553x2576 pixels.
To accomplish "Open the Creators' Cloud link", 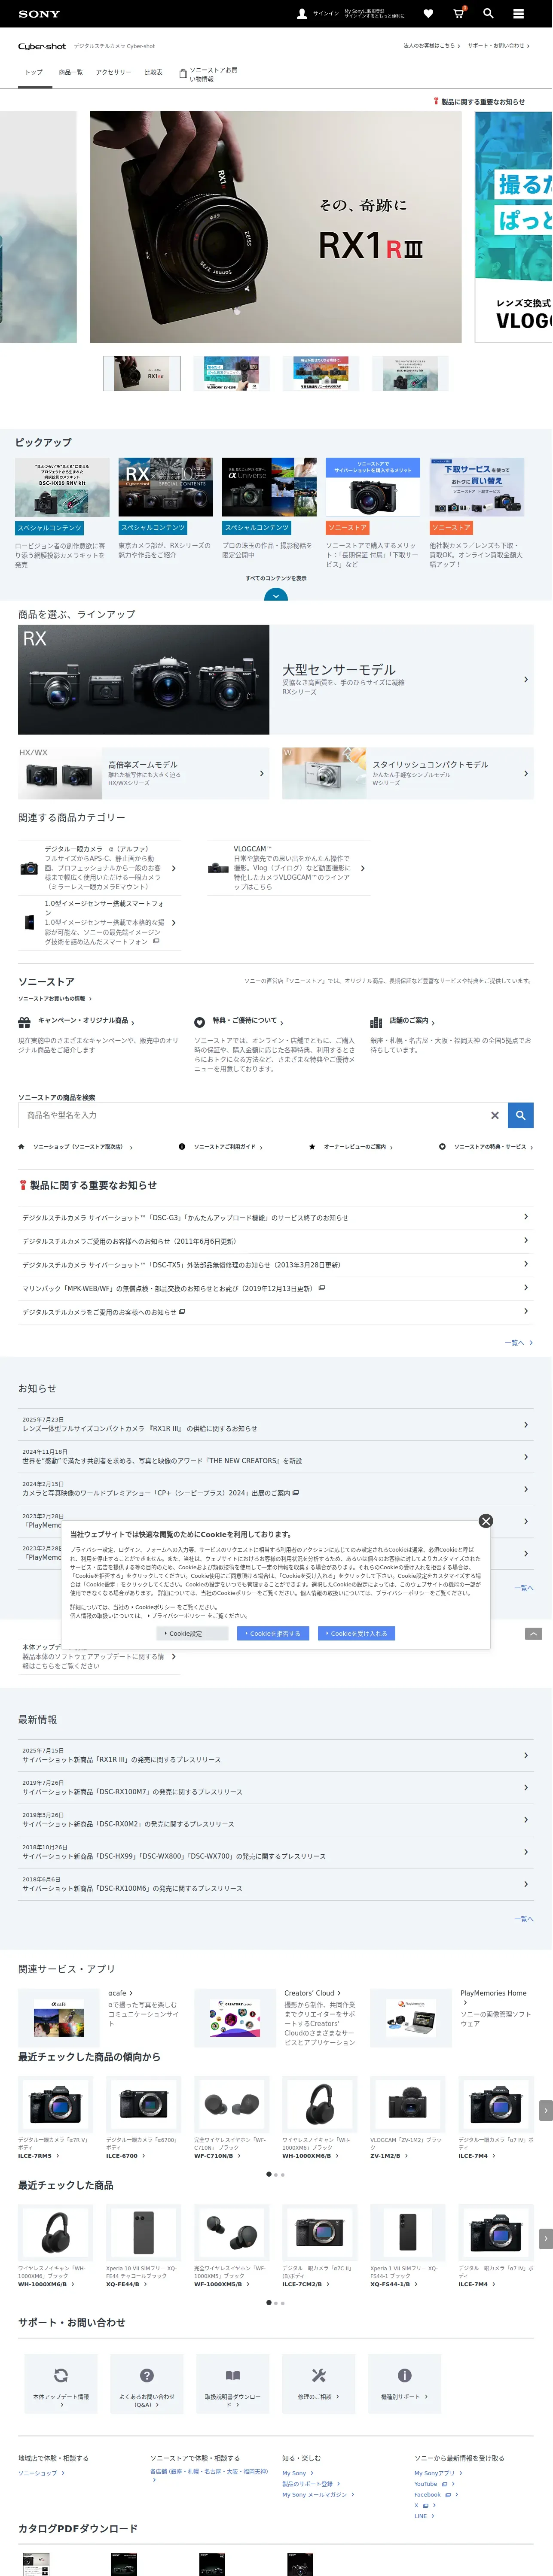I will coord(312,1993).
